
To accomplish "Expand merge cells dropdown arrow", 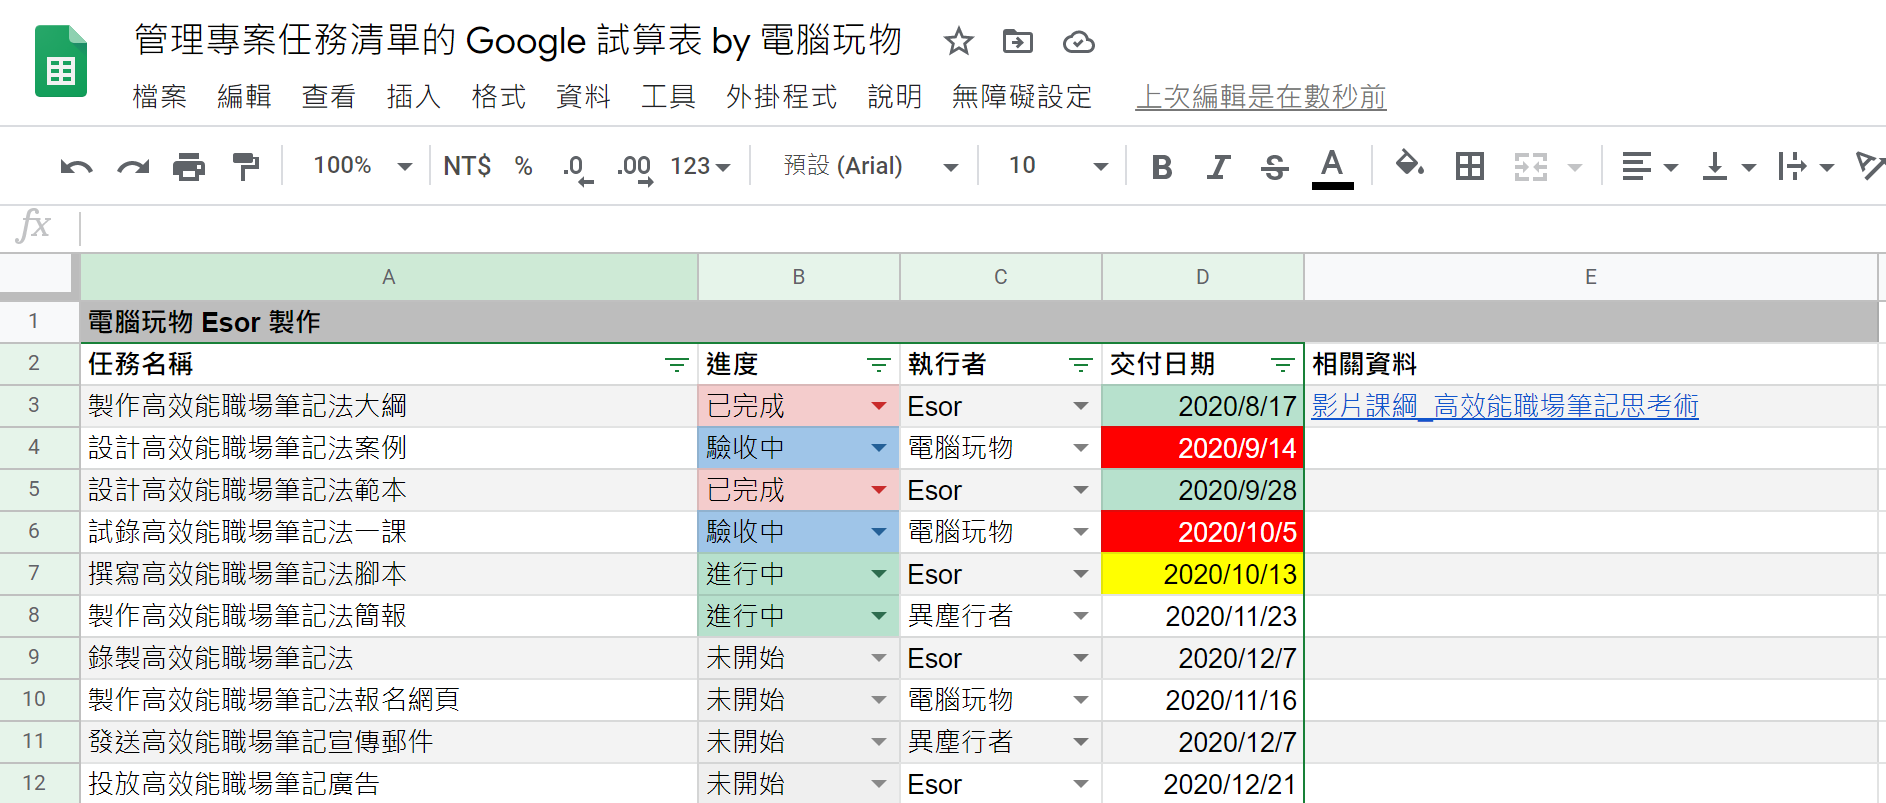I will click(x=1575, y=167).
